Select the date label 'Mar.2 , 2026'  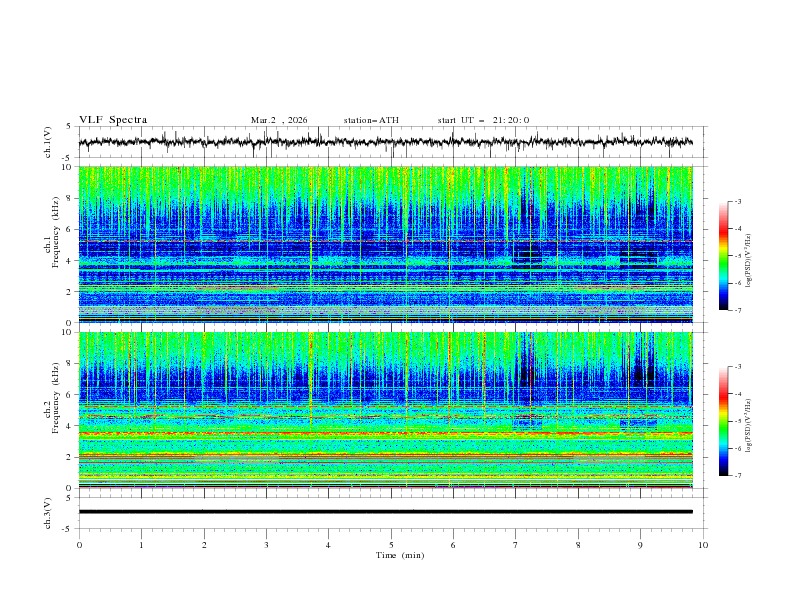(x=279, y=120)
